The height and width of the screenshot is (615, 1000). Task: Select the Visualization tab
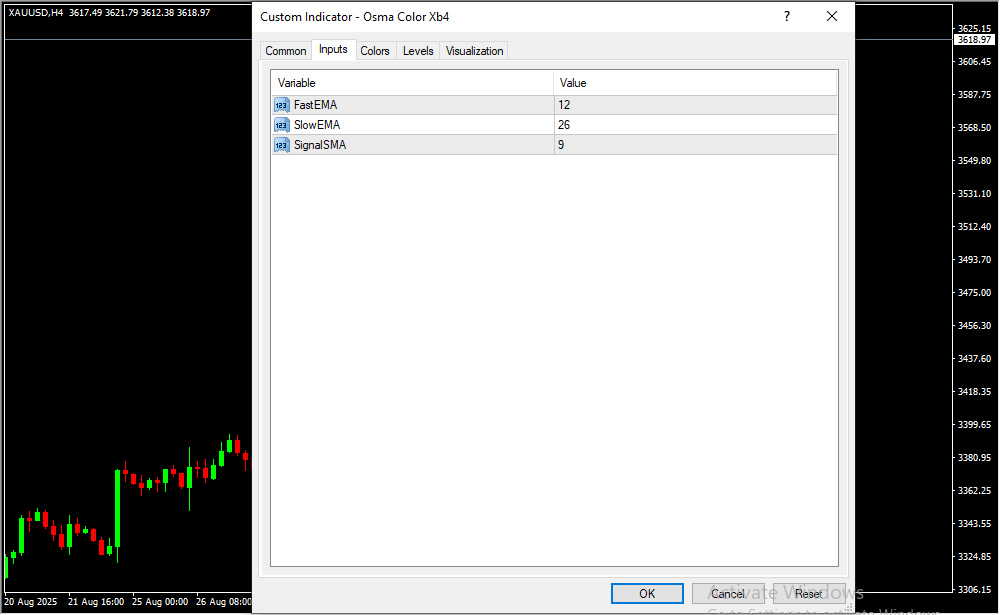coord(474,51)
